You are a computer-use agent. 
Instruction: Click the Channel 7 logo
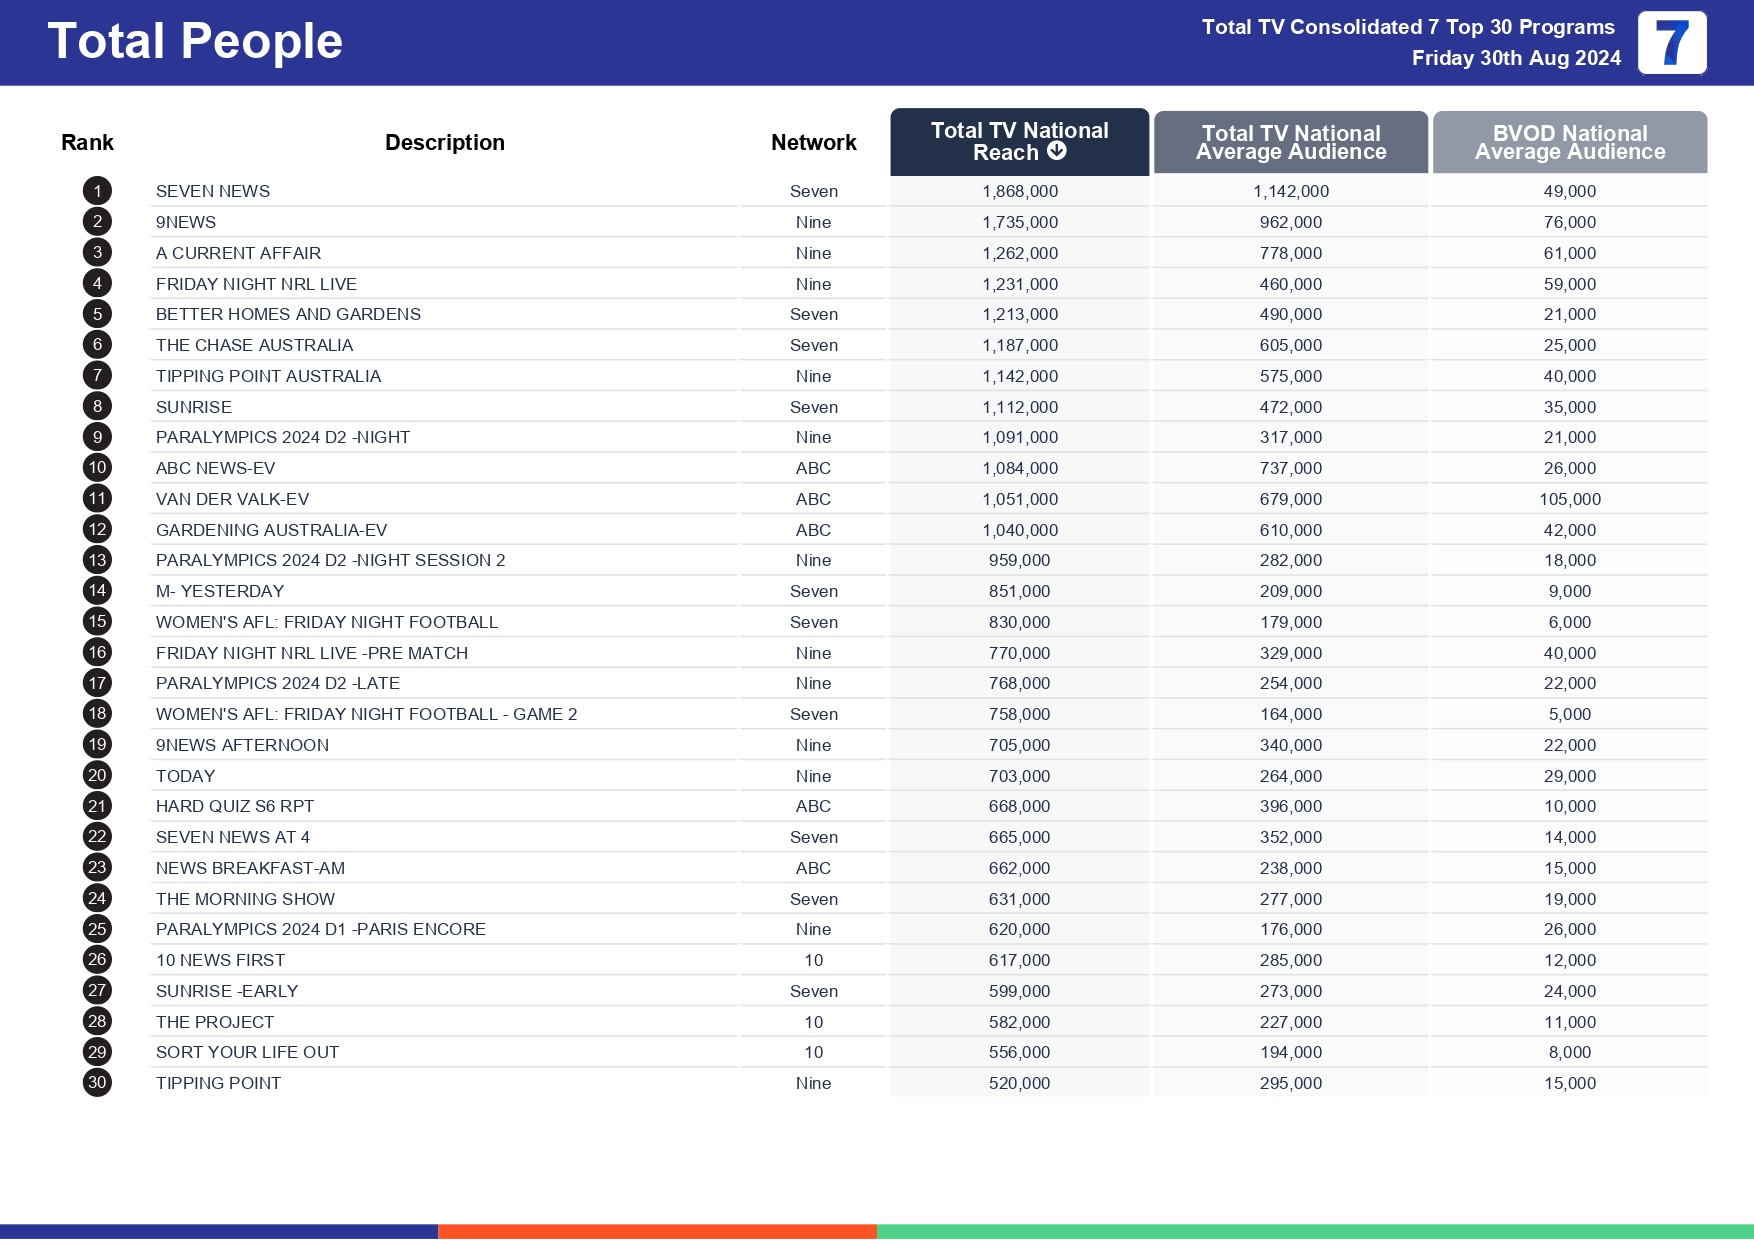coord(1671,43)
